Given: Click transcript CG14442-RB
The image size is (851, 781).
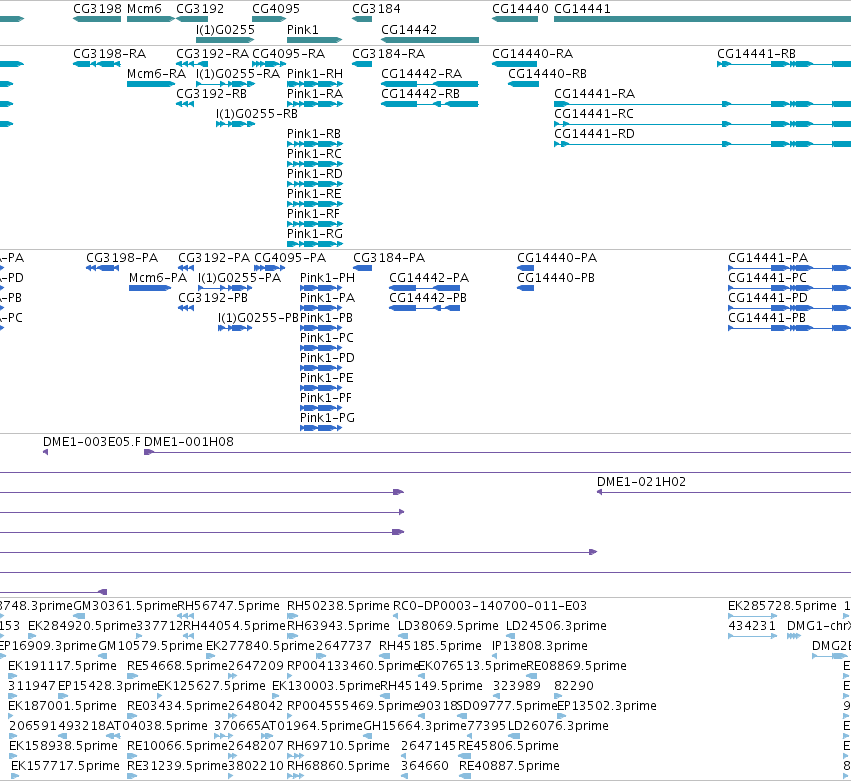Looking at the screenshot, I should point(421,93).
